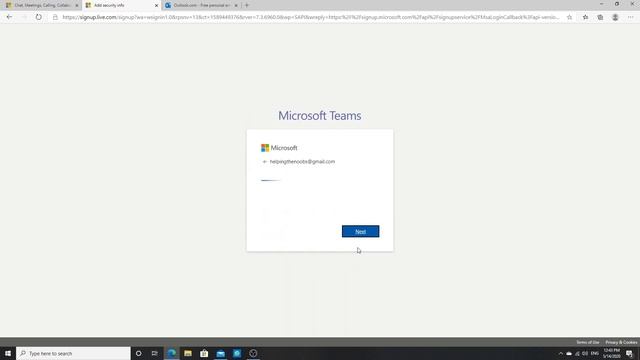Reload the current page

tap(38, 17)
